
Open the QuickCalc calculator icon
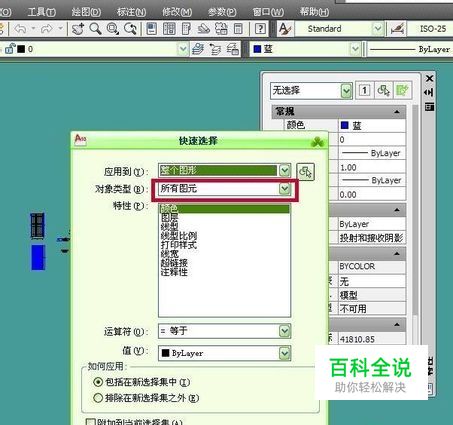point(238,29)
